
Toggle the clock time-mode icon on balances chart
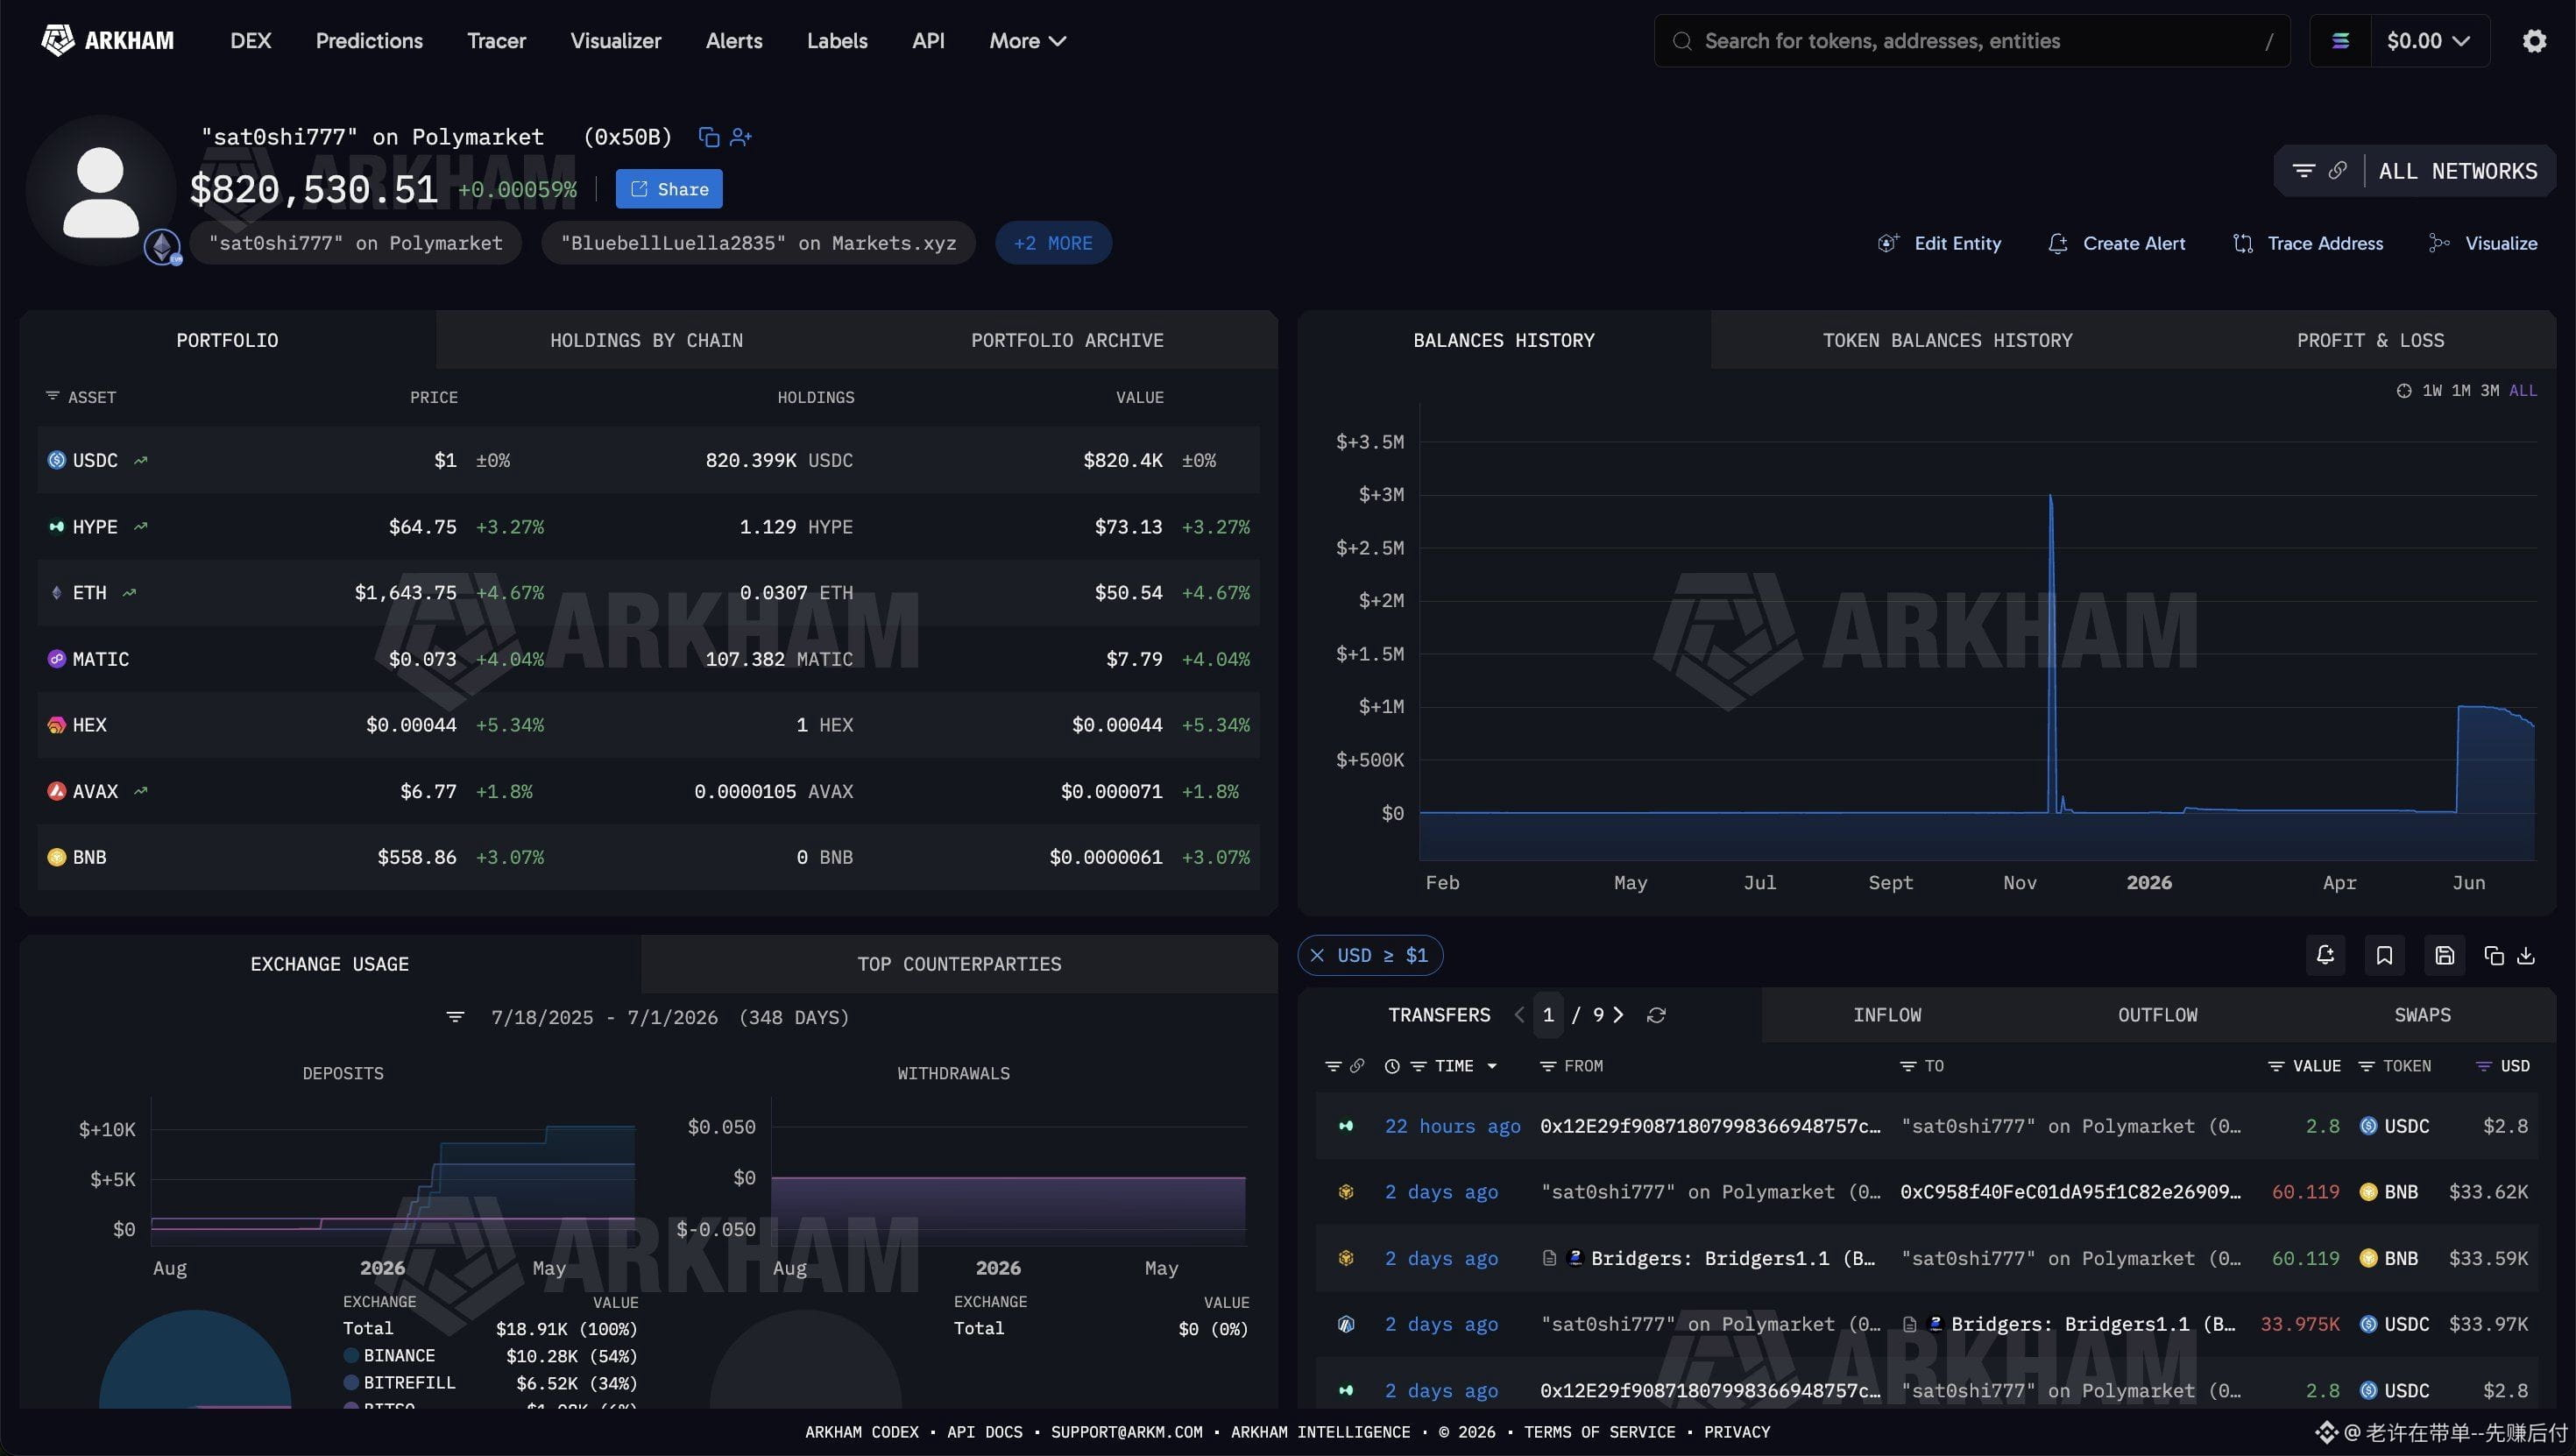(2404, 390)
